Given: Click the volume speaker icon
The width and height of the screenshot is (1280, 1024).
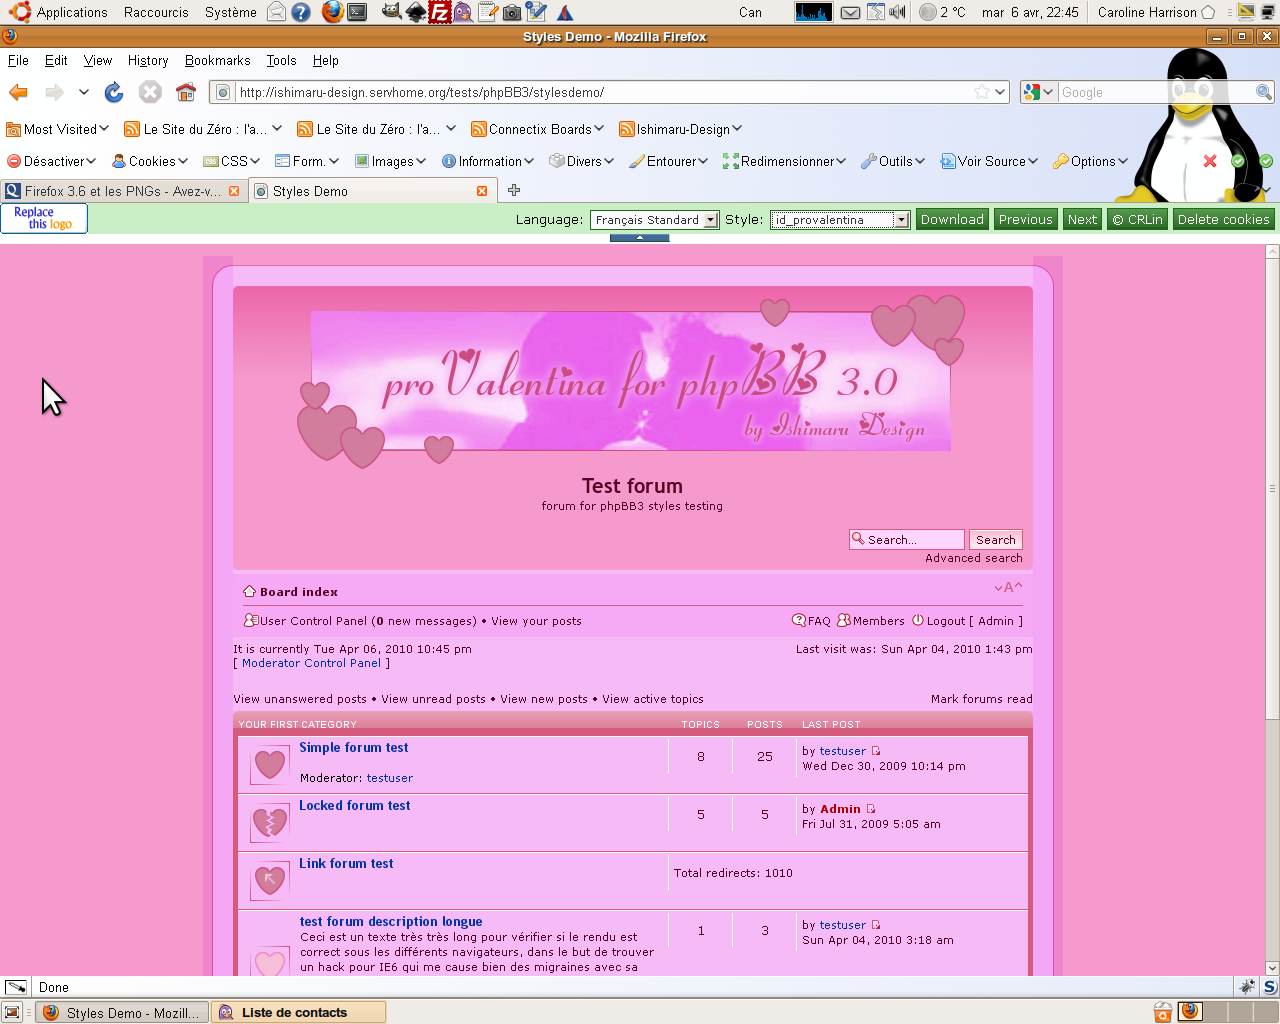Looking at the screenshot, I should coord(898,12).
